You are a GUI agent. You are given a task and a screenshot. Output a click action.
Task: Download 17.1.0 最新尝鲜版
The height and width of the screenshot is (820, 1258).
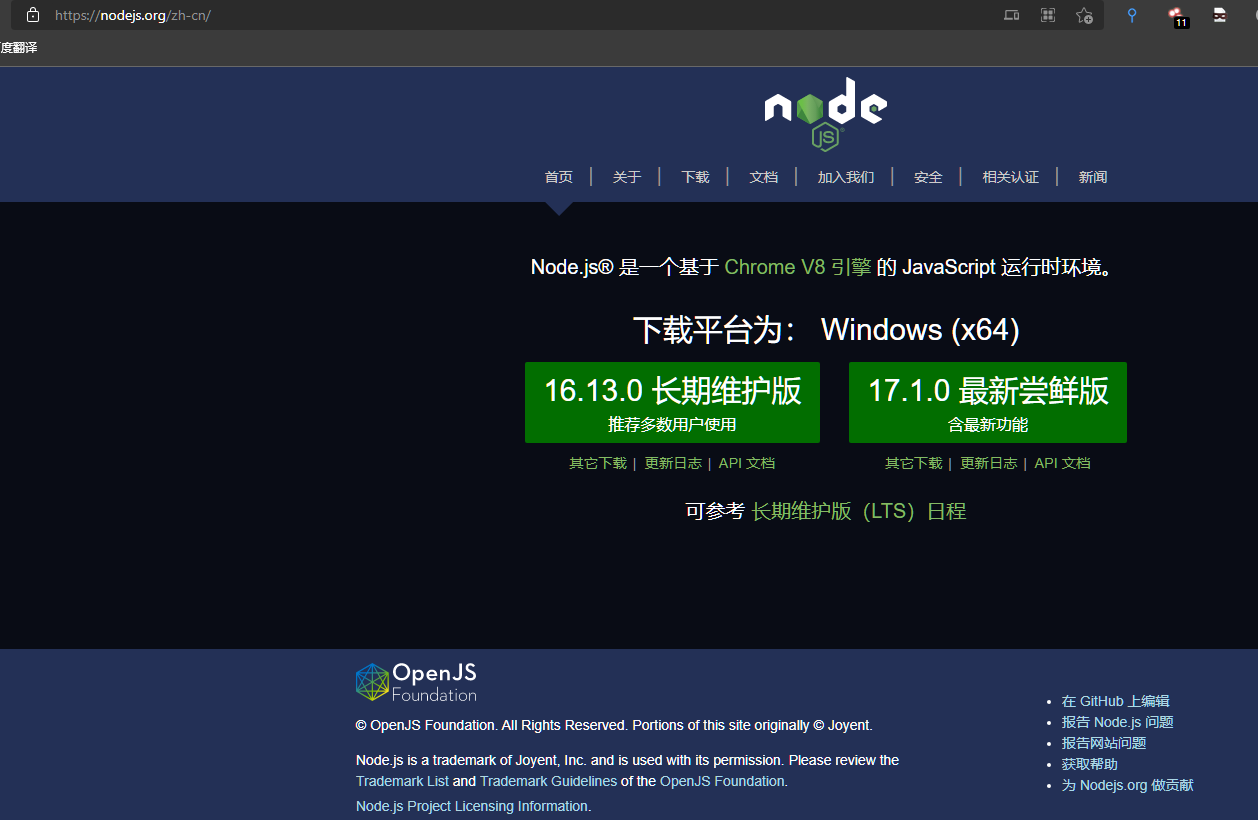click(988, 402)
